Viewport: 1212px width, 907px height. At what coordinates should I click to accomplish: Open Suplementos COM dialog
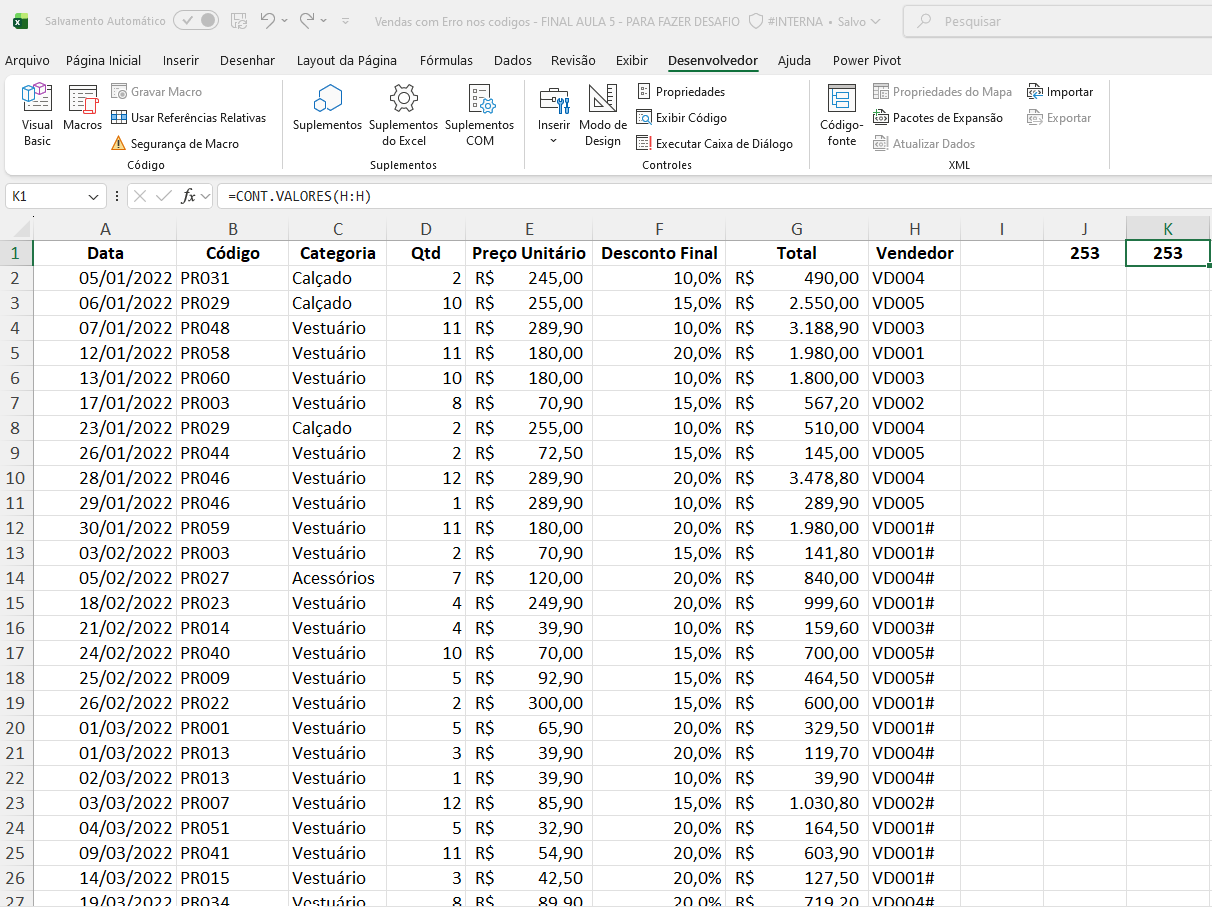[x=480, y=115]
